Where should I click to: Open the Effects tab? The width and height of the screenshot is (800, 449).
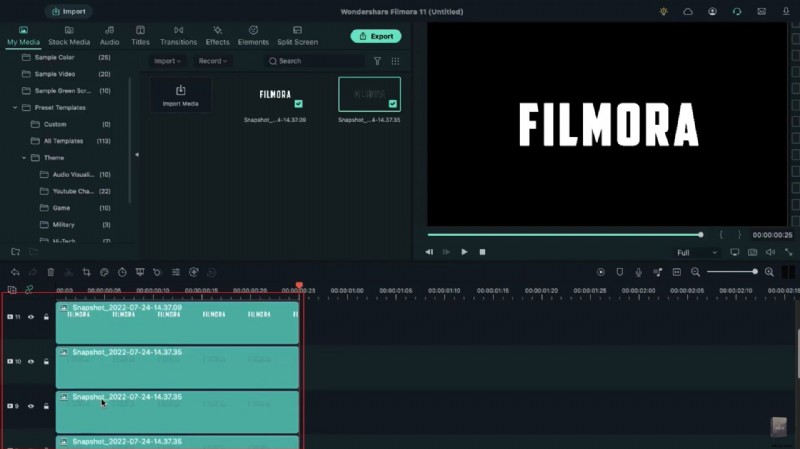tap(217, 36)
